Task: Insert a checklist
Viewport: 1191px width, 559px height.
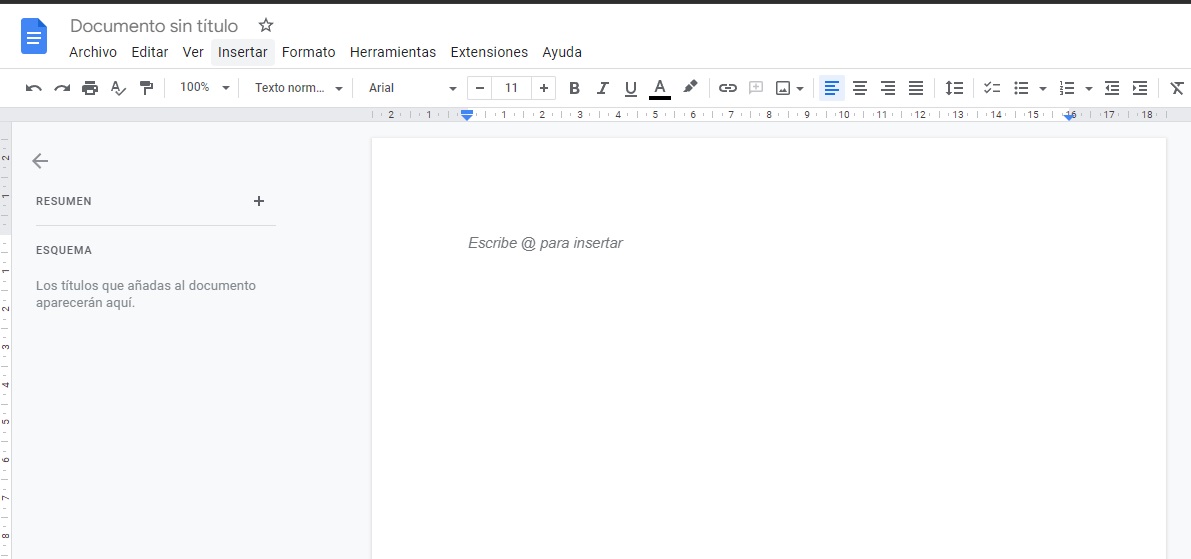Action: [992, 88]
